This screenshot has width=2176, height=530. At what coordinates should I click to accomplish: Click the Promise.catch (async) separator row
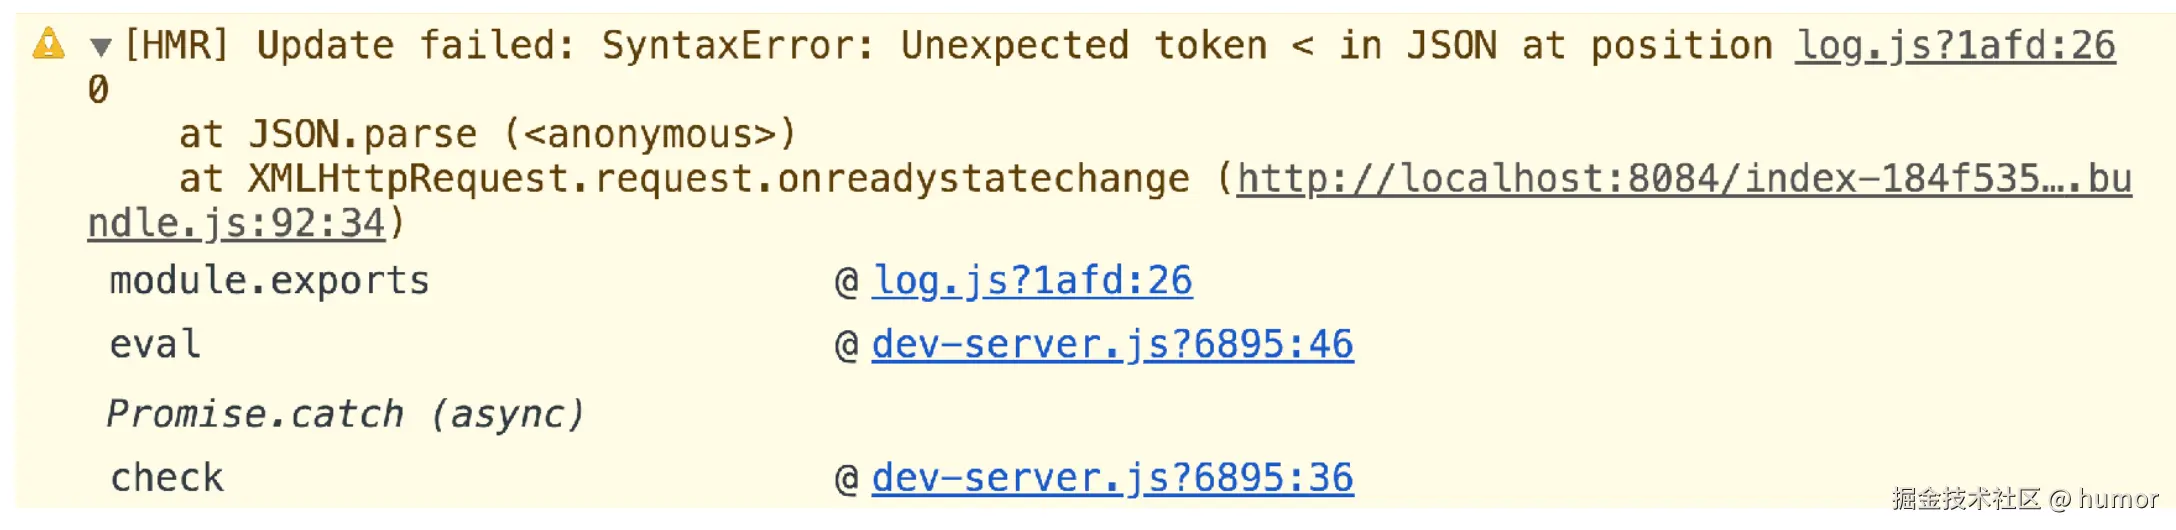(345, 413)
